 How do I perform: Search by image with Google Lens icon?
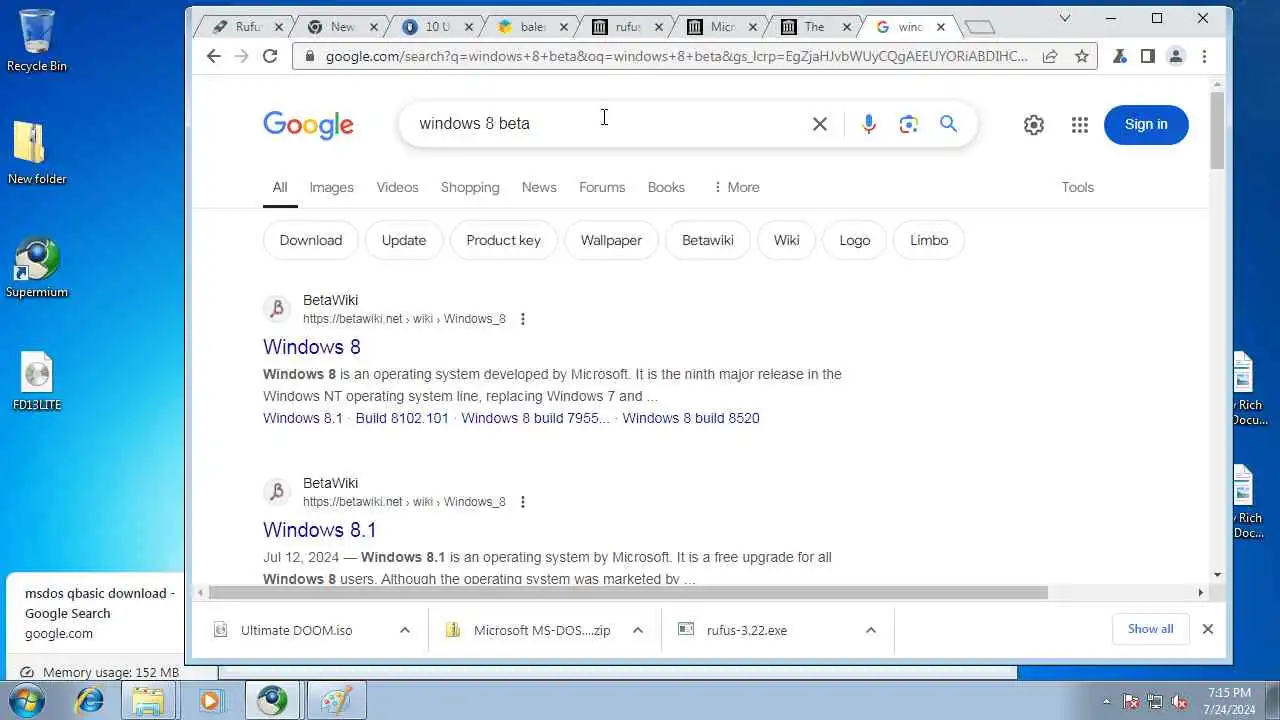(908, 124)
